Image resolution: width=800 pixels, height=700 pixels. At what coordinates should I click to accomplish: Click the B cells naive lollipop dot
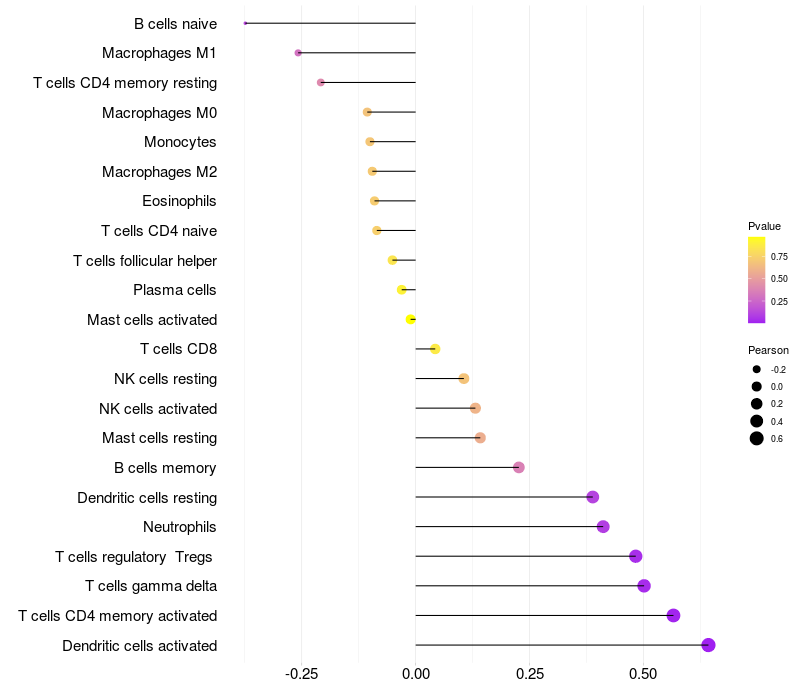[x=245, y=23]
